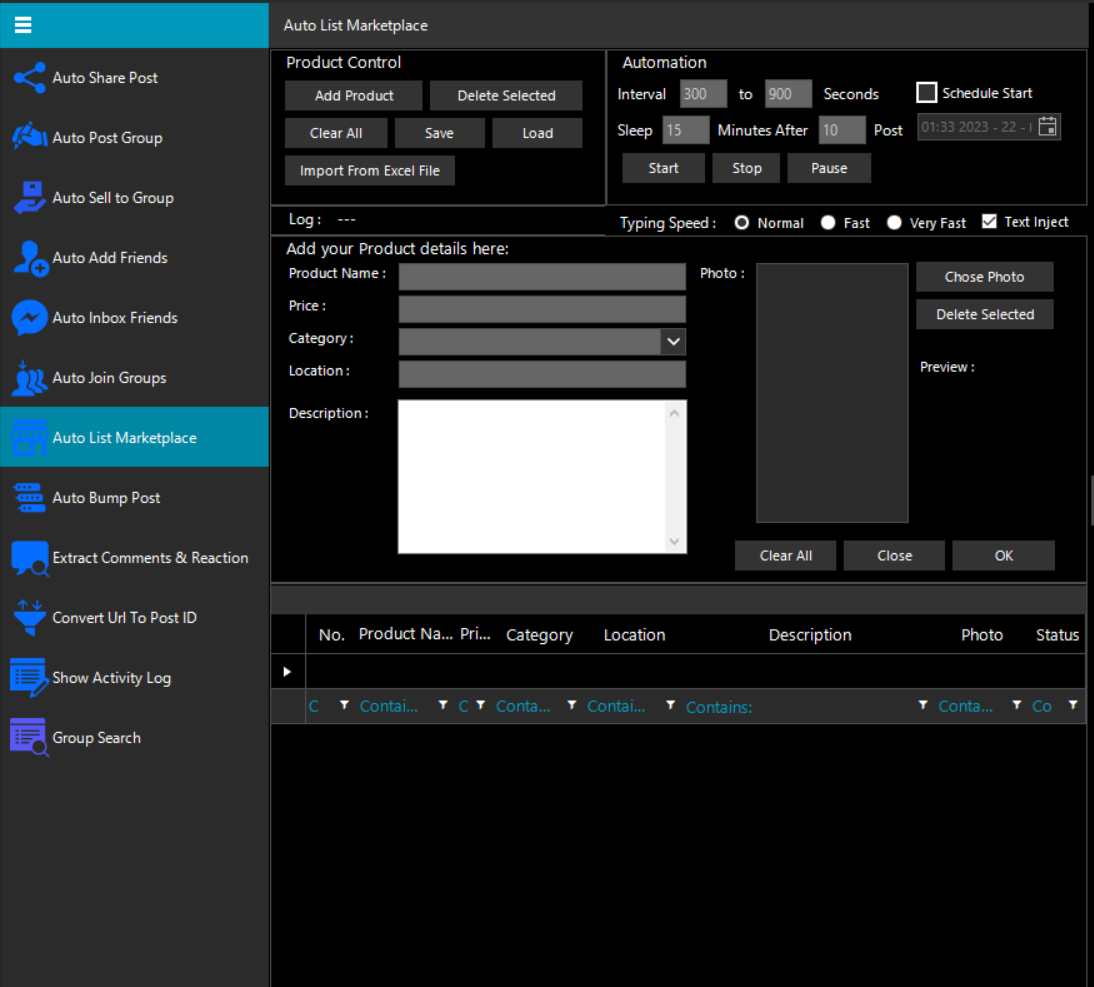Click Delete Selected below Chose Photo

[984, 315]
